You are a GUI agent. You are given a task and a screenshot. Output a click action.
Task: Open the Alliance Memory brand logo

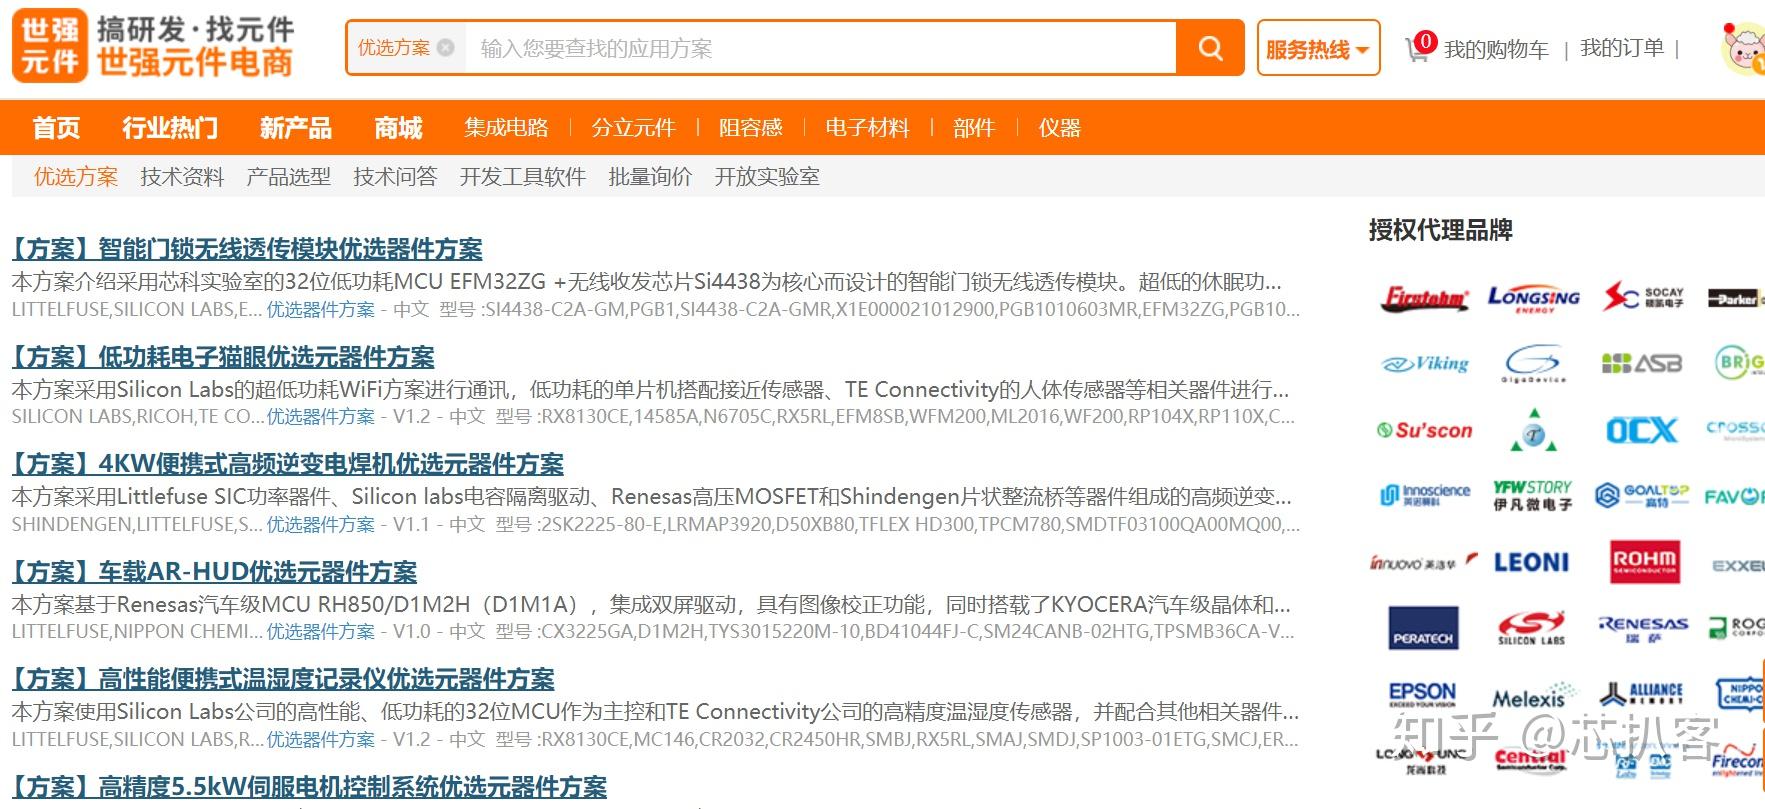(1643, 693)
